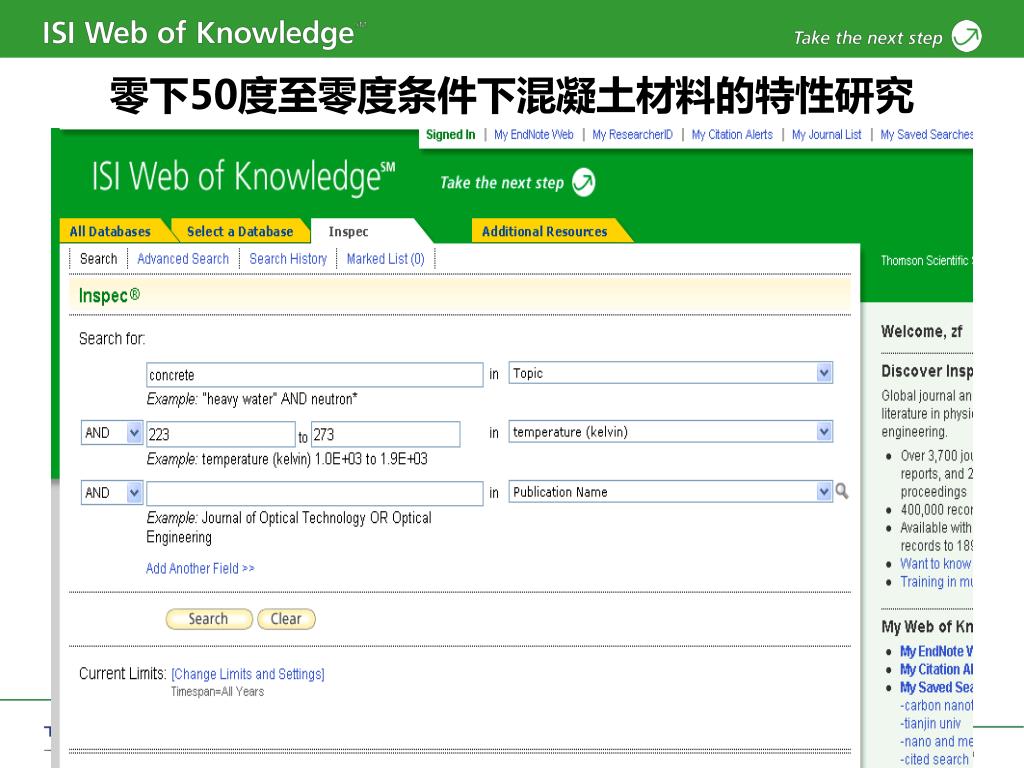Open the cited search saved search
Screen dimensions: 1024x768
click(x=935, y=760)
